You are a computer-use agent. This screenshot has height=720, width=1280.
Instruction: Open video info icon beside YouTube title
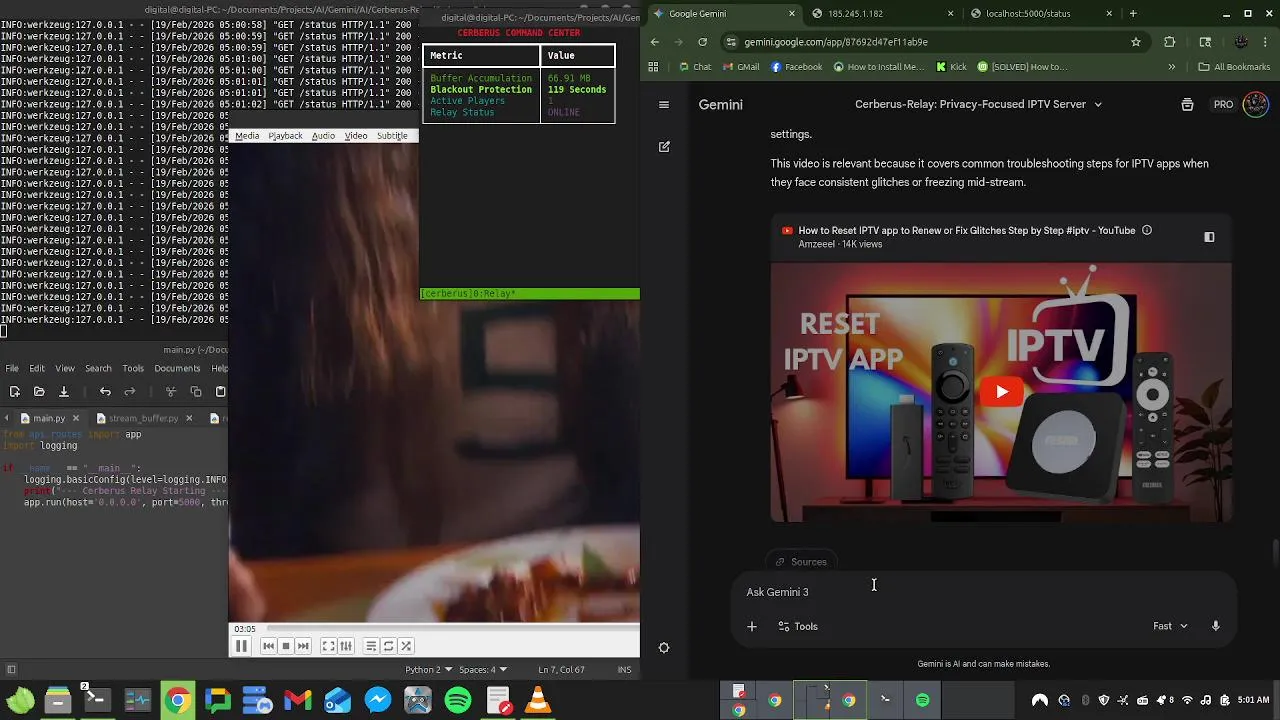[1147, 230]
